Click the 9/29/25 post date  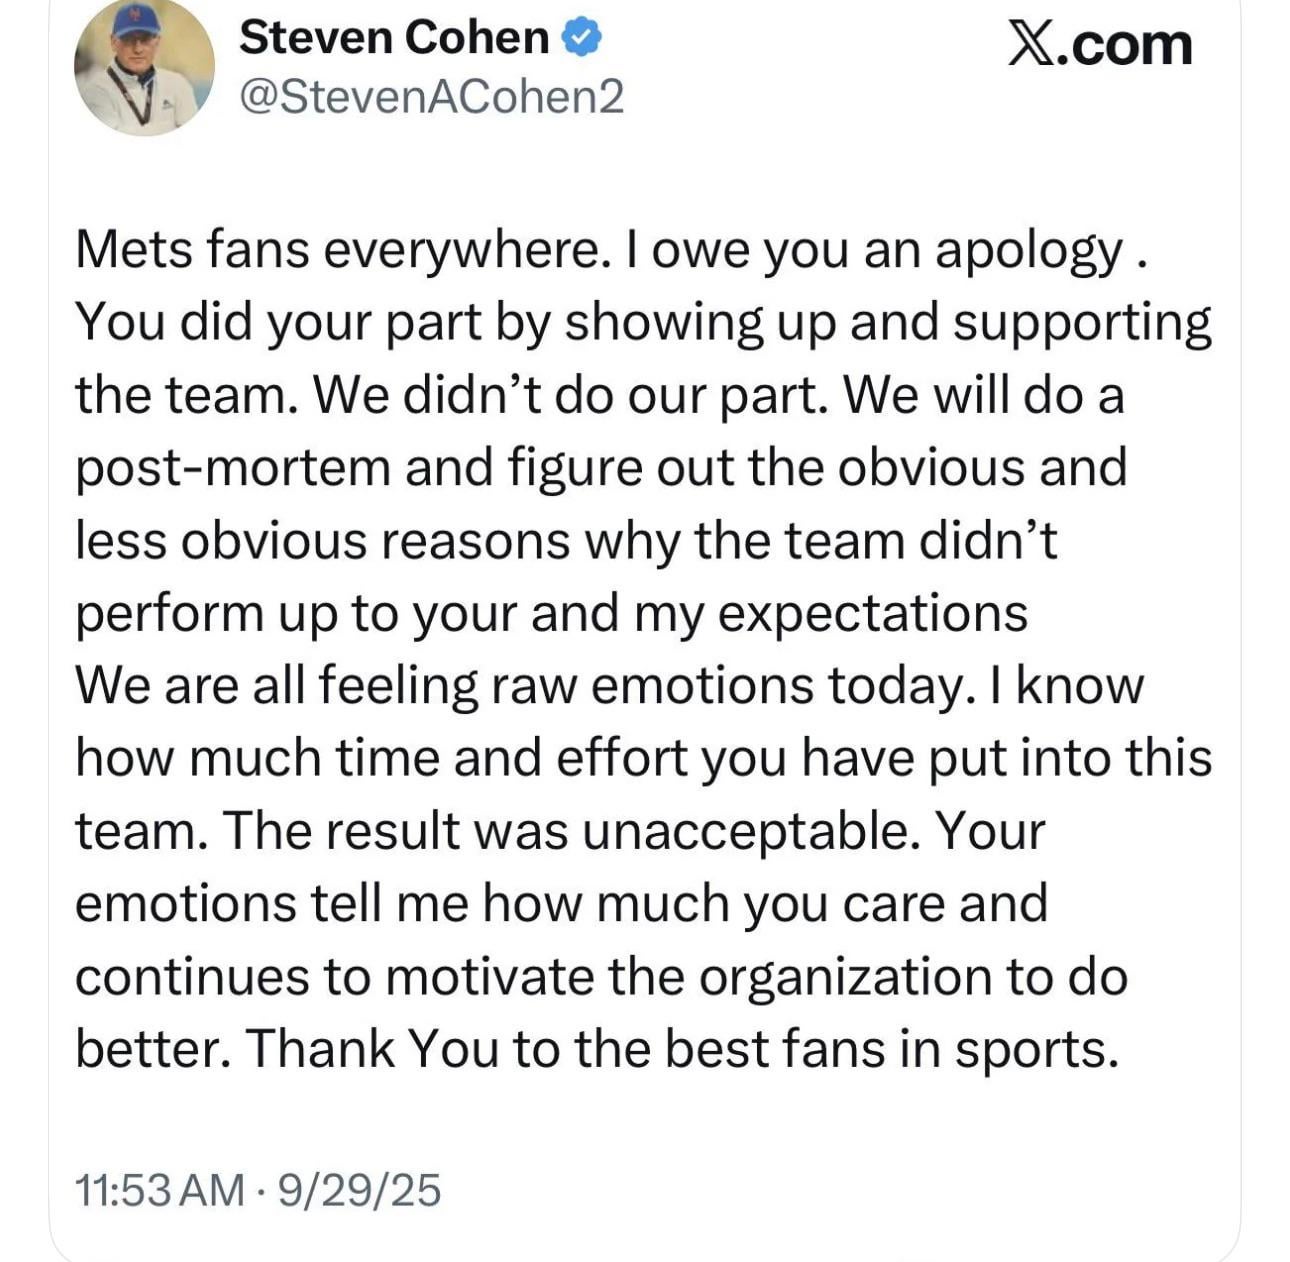tap(360, 1190)
